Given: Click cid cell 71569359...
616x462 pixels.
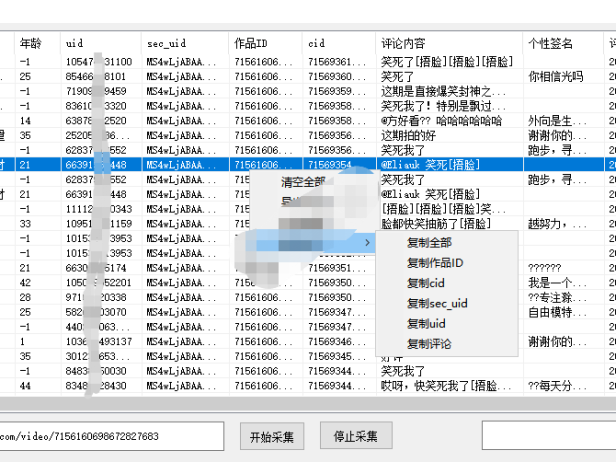Looking at the screenshot, I should pyautogui.click(x=337, y=91).
